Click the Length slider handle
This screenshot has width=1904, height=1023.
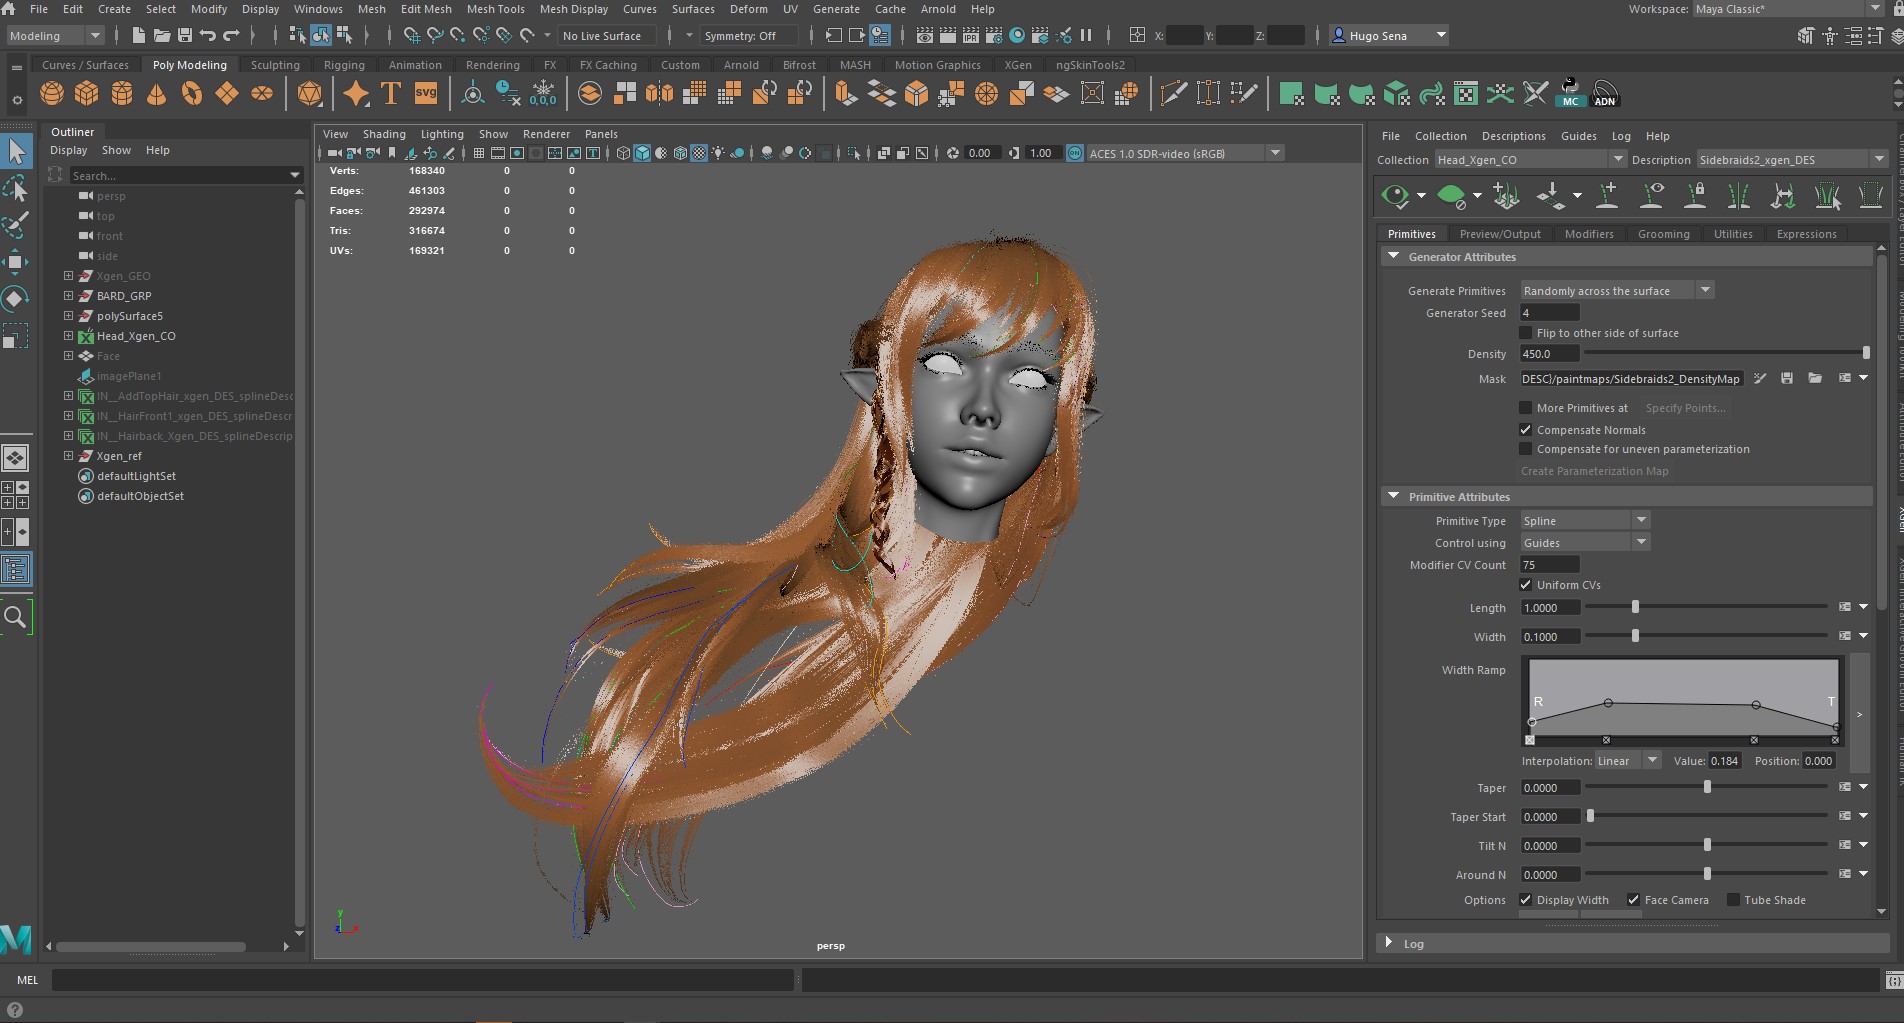pyautogui.click(x=1635, y=607)
